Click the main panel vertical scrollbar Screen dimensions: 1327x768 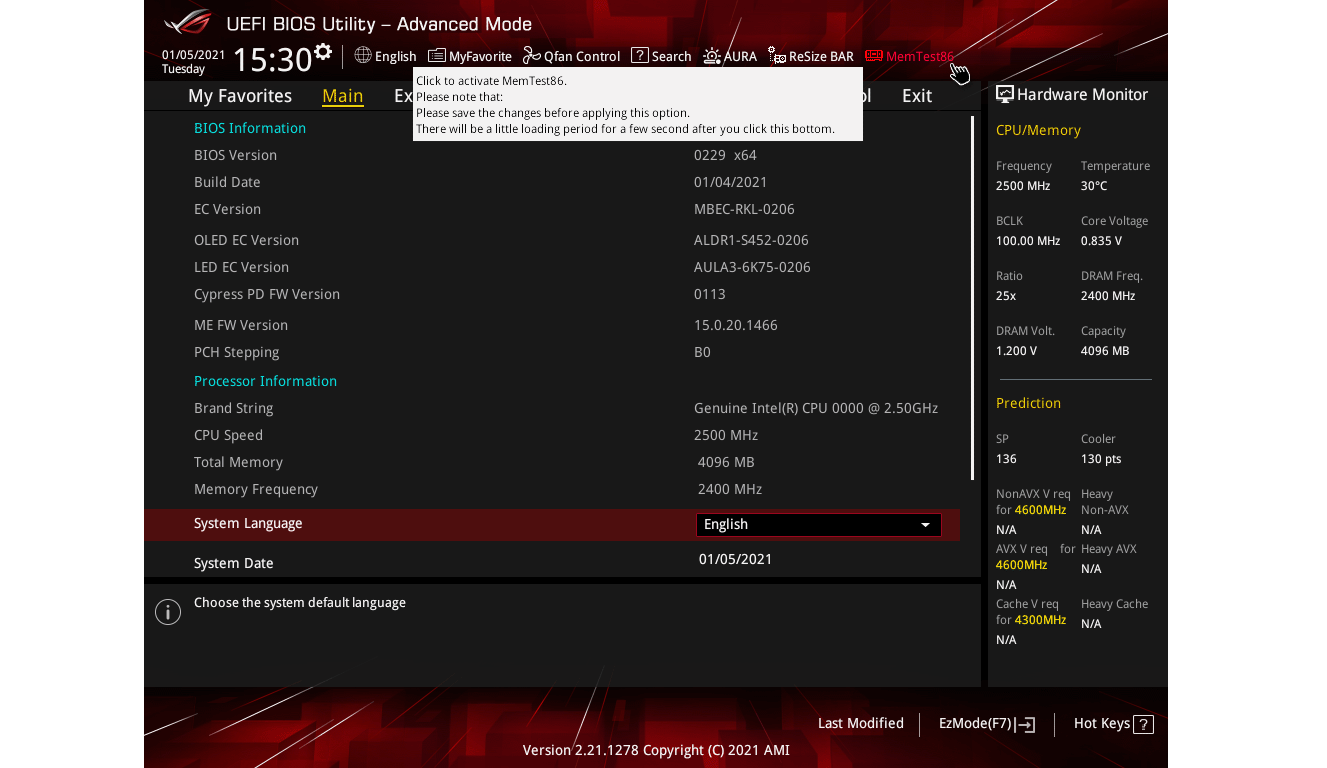pos(972,297)
